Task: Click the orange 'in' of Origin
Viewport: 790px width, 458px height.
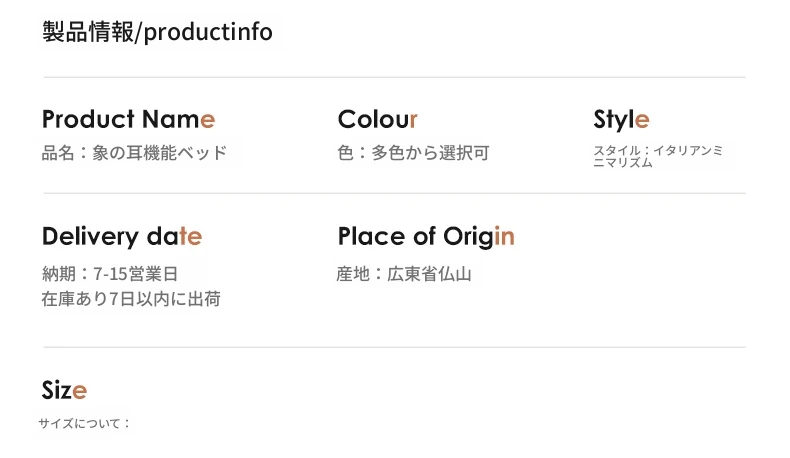Action: click(504, 236)
